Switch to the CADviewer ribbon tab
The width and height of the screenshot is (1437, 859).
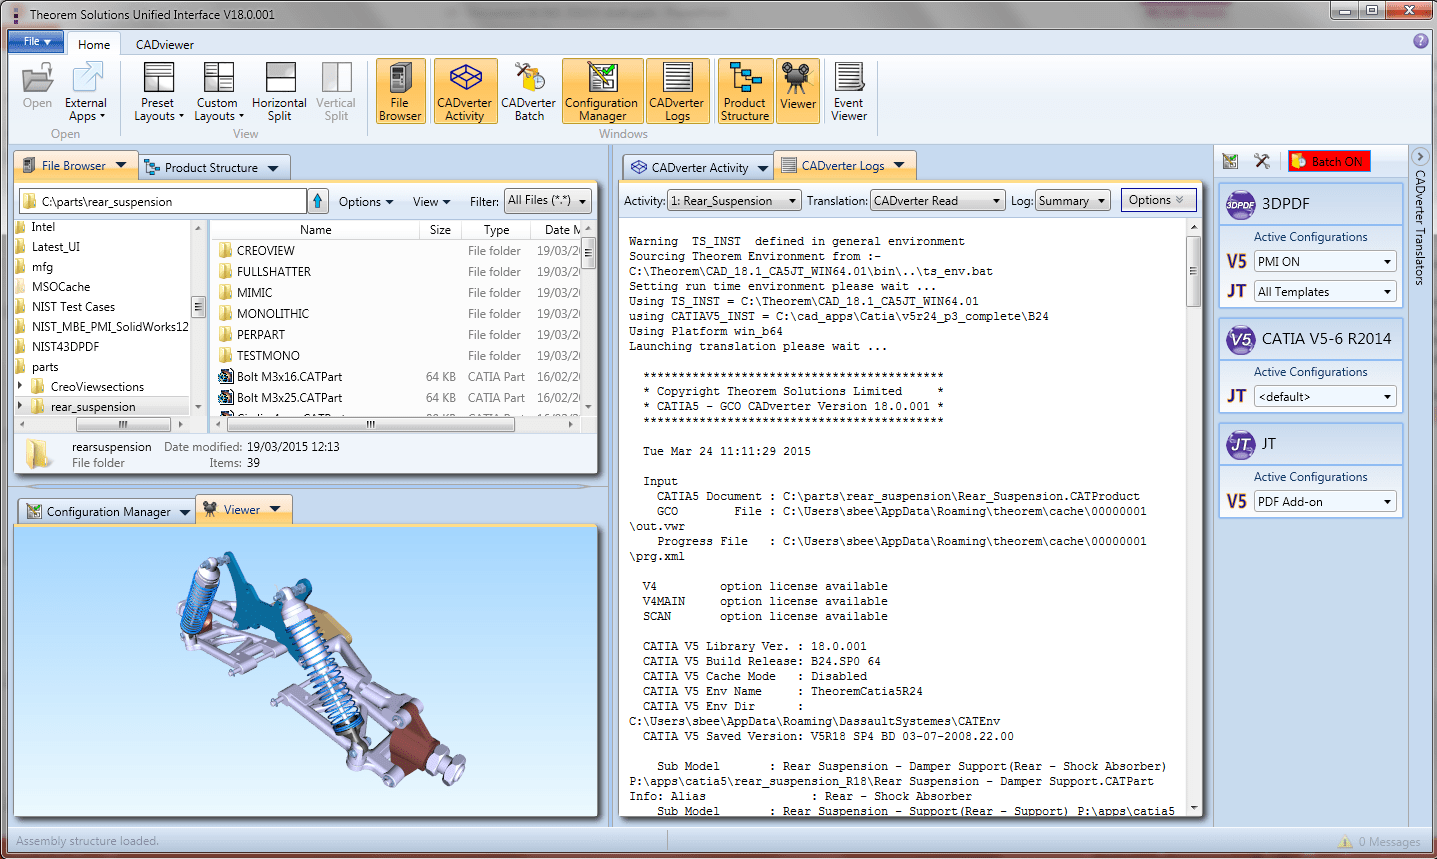[x=165, y=45]
